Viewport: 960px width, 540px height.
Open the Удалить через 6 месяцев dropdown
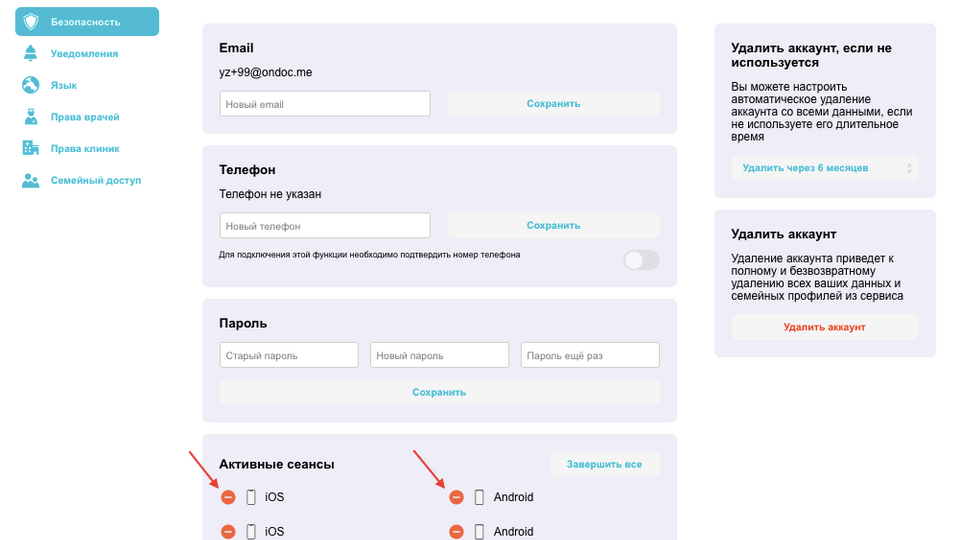(x=824, y=168)
